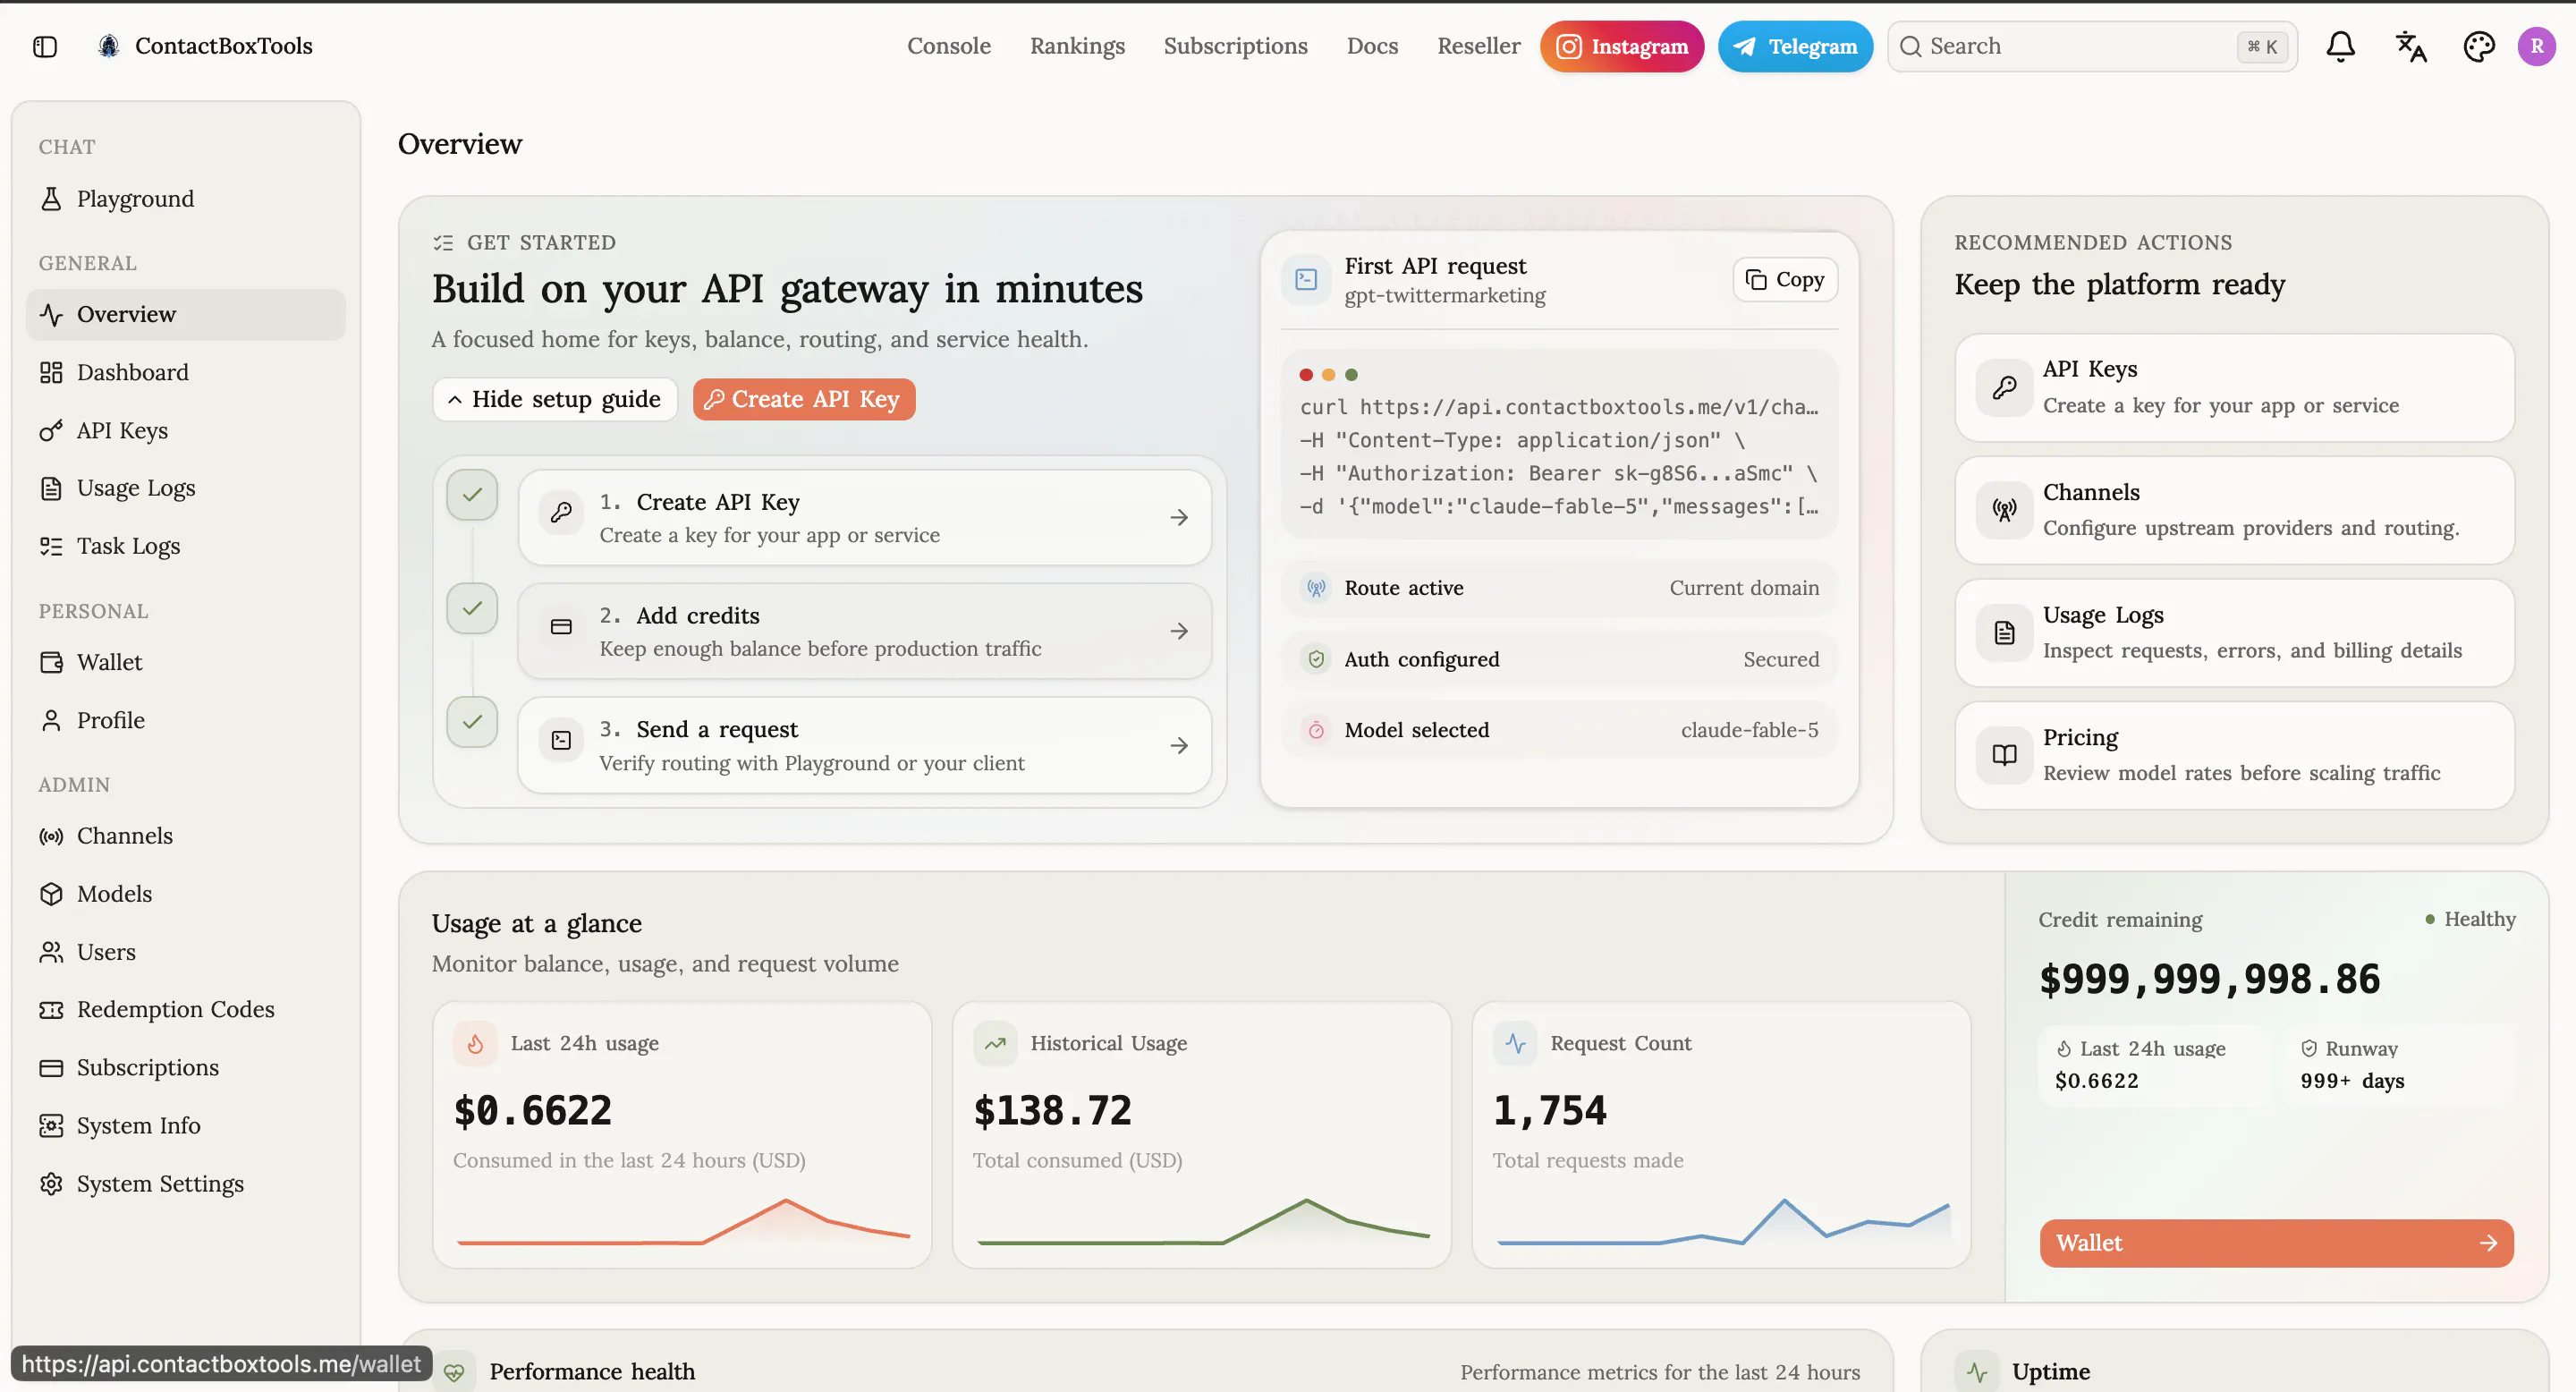Click the ContactBoxTools logo icon

click(109, 46)
